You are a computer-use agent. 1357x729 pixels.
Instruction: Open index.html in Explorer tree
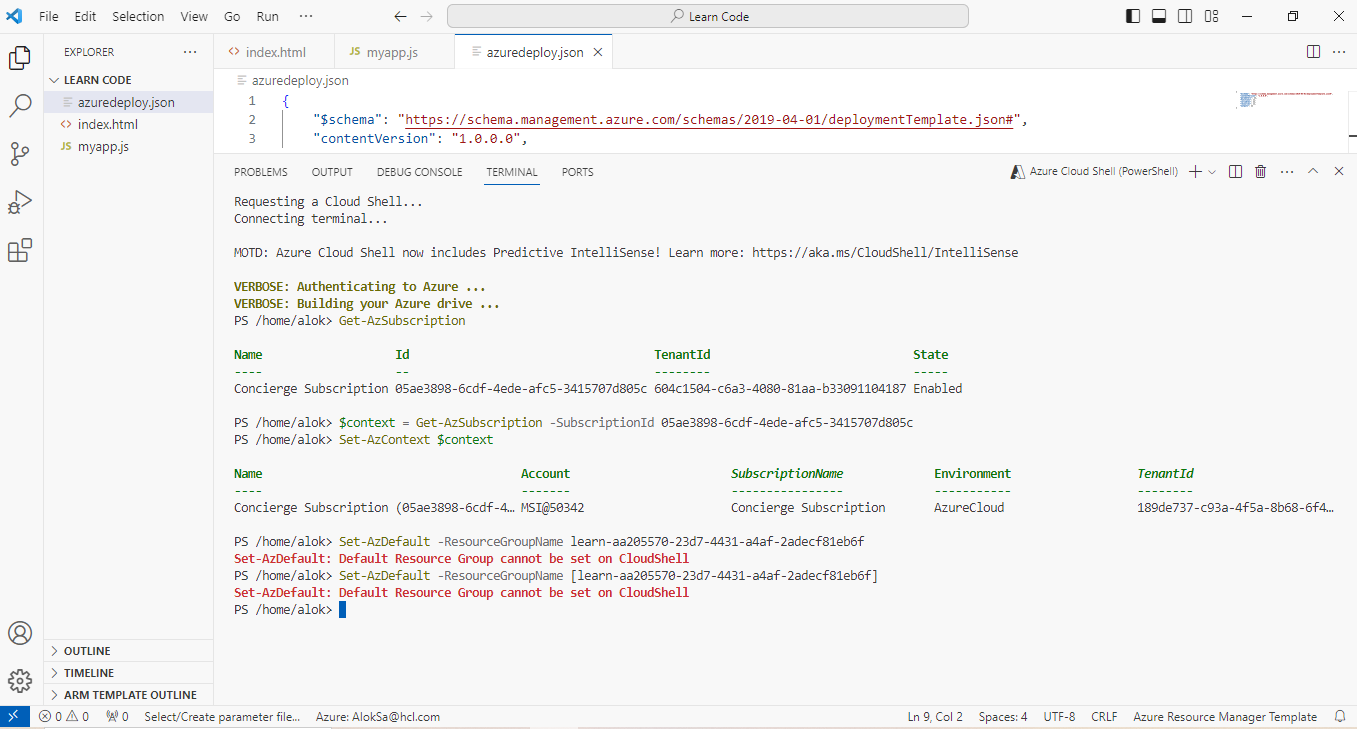click(128, 124)
